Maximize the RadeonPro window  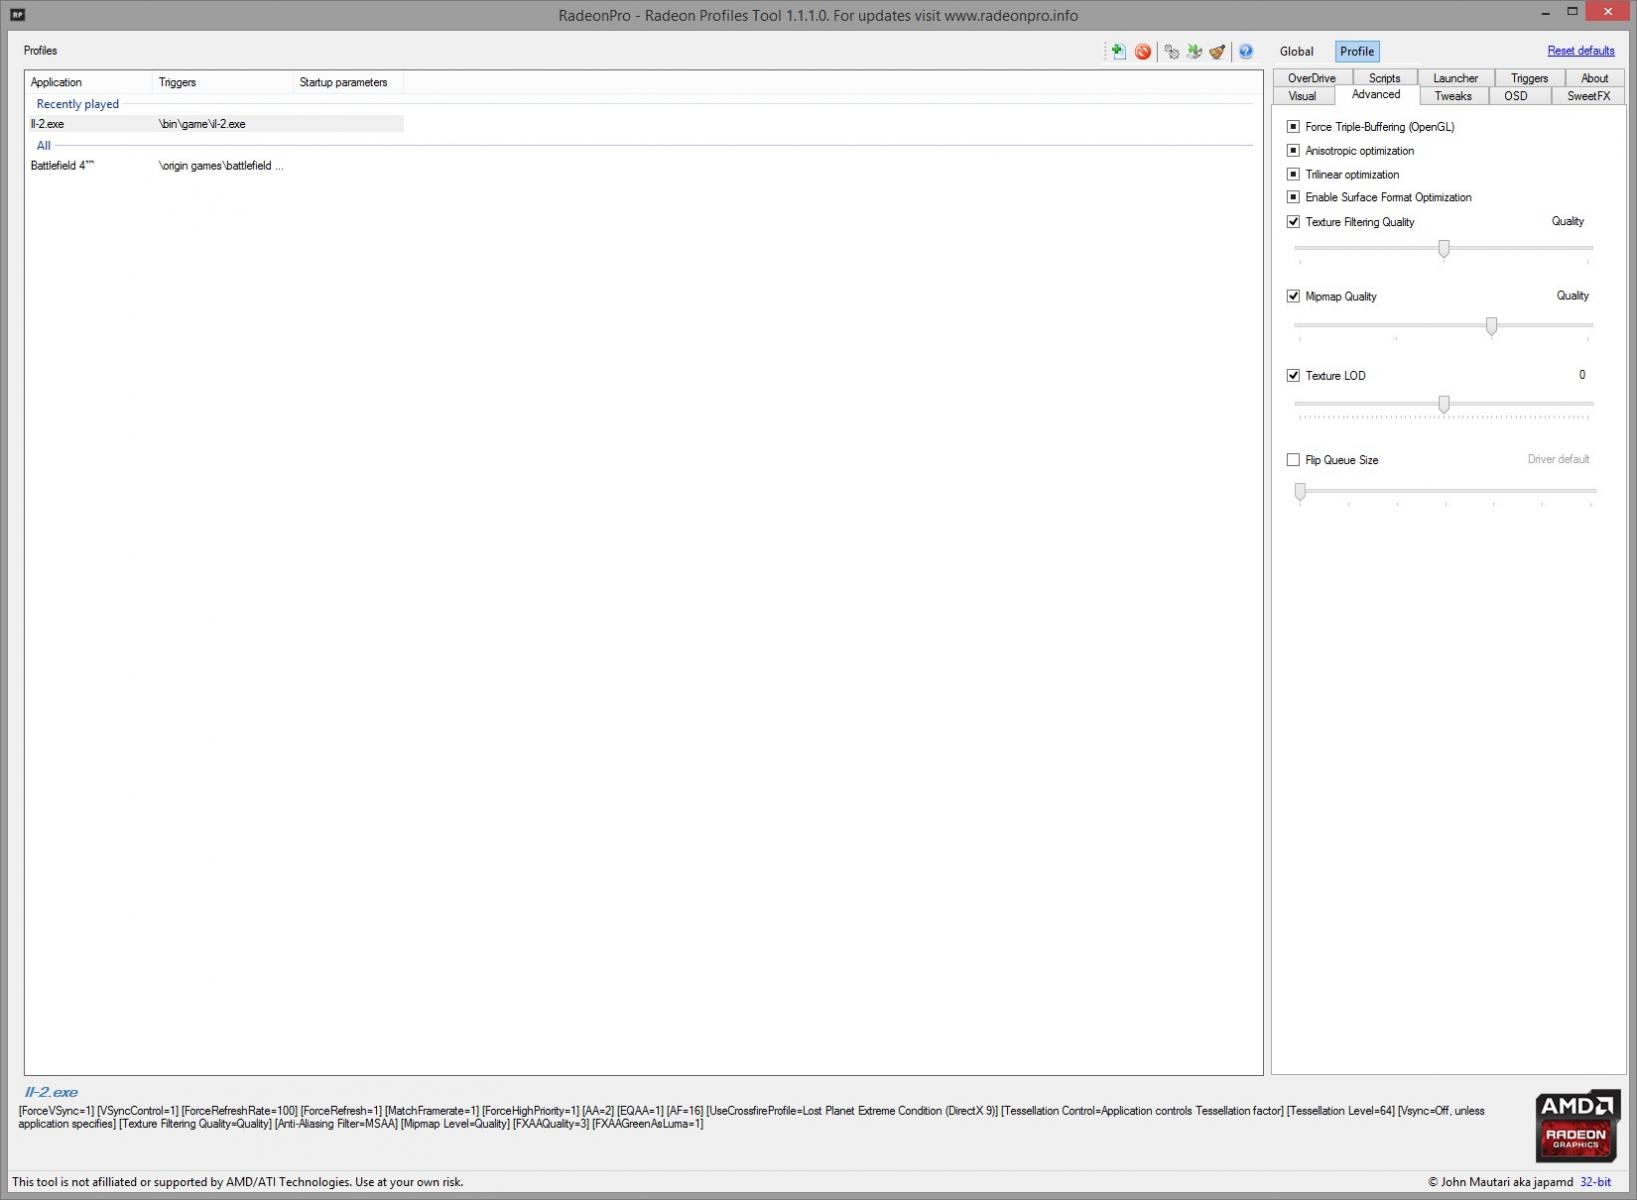click(x=1572, y=12)
